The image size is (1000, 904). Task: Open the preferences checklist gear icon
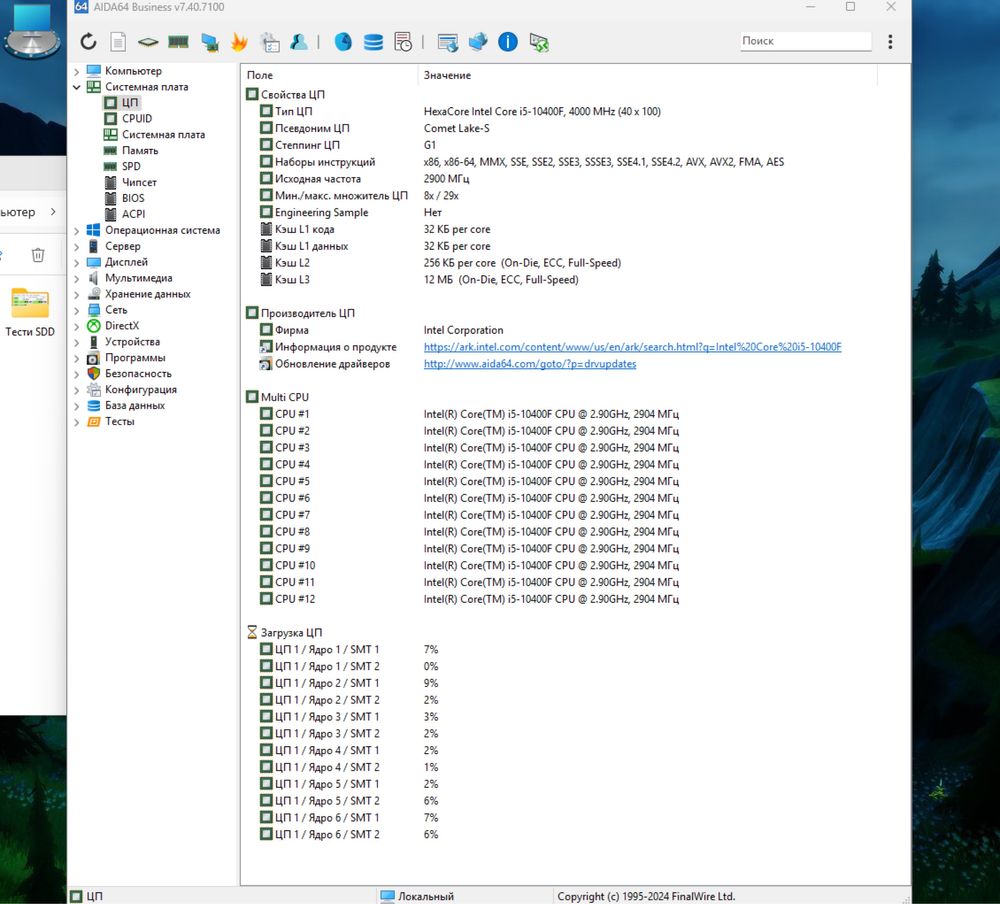coord(270,42)
